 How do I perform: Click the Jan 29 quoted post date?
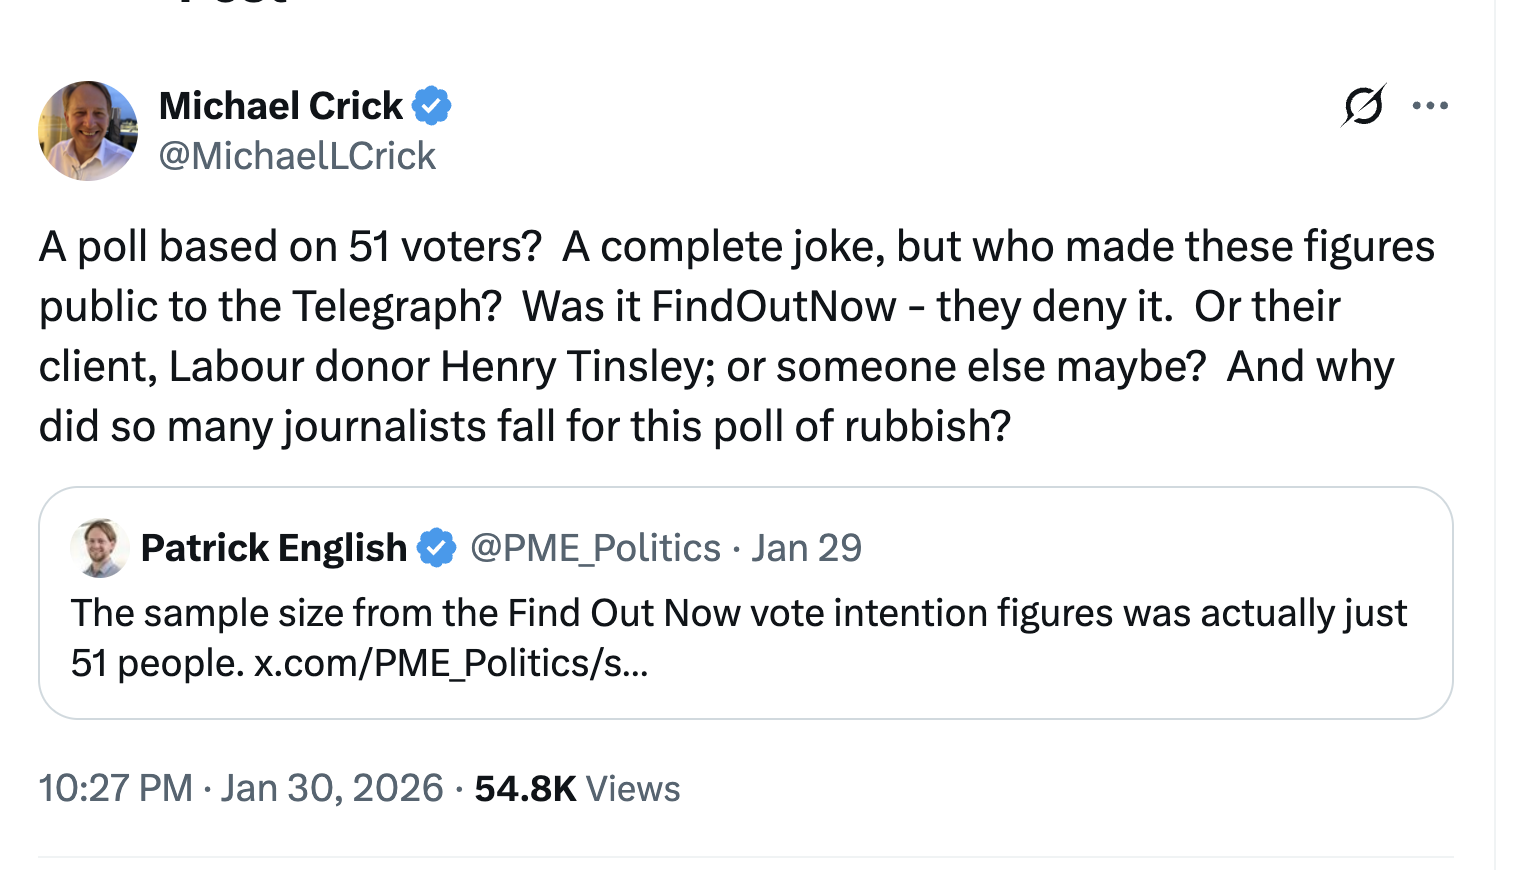point(806,548)
